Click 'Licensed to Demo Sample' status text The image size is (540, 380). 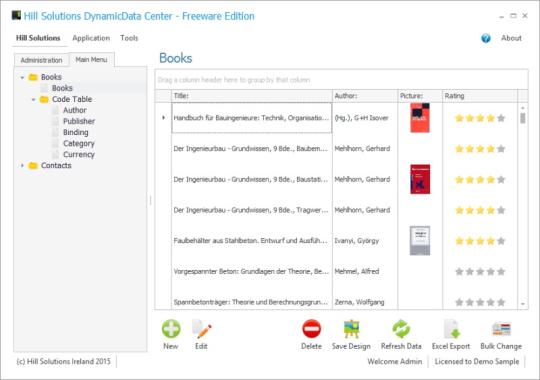click(477, 361)
